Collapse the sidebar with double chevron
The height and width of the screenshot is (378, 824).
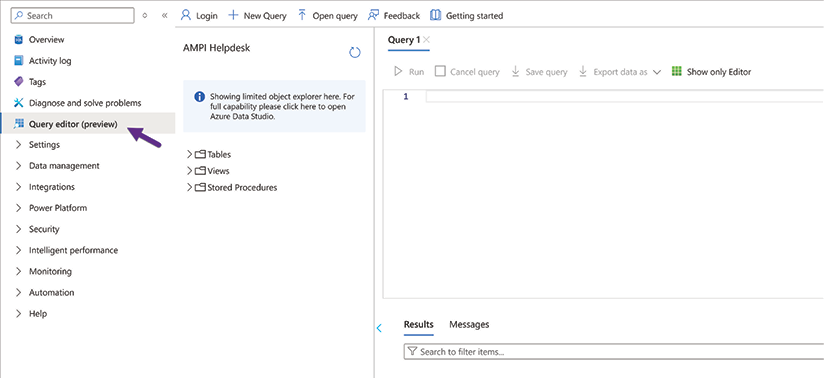(164, 15)
